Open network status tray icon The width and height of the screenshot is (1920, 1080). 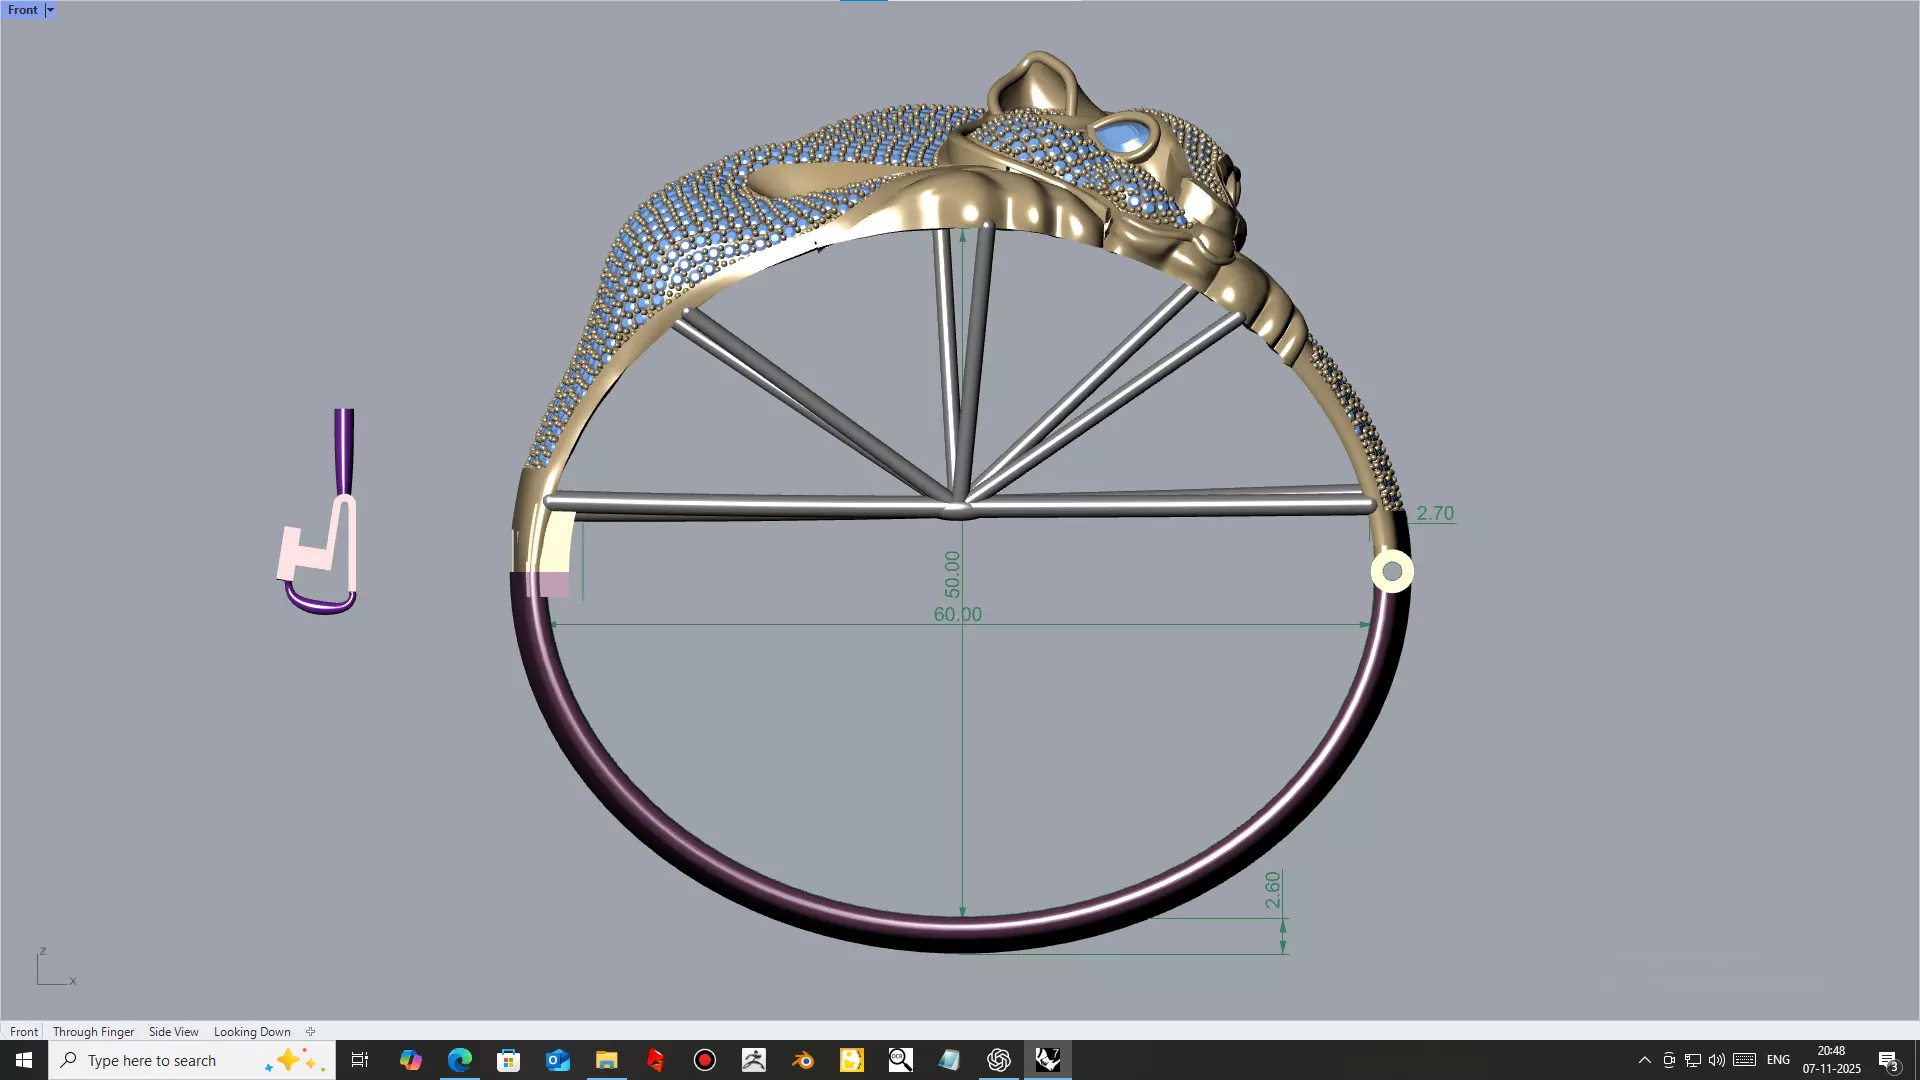click(1693, 1060)
